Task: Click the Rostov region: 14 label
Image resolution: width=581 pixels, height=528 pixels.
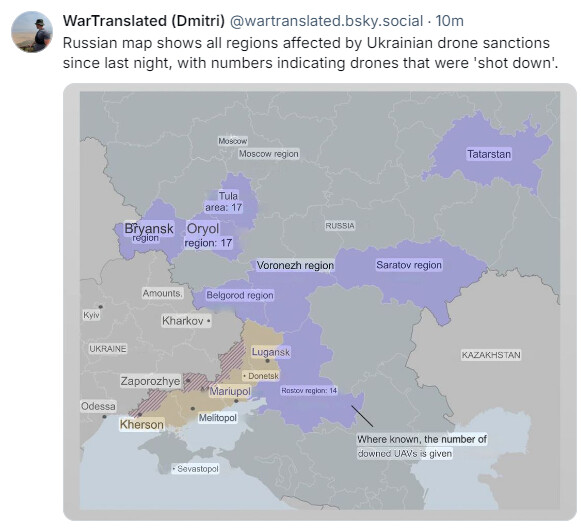Action: 309,390
